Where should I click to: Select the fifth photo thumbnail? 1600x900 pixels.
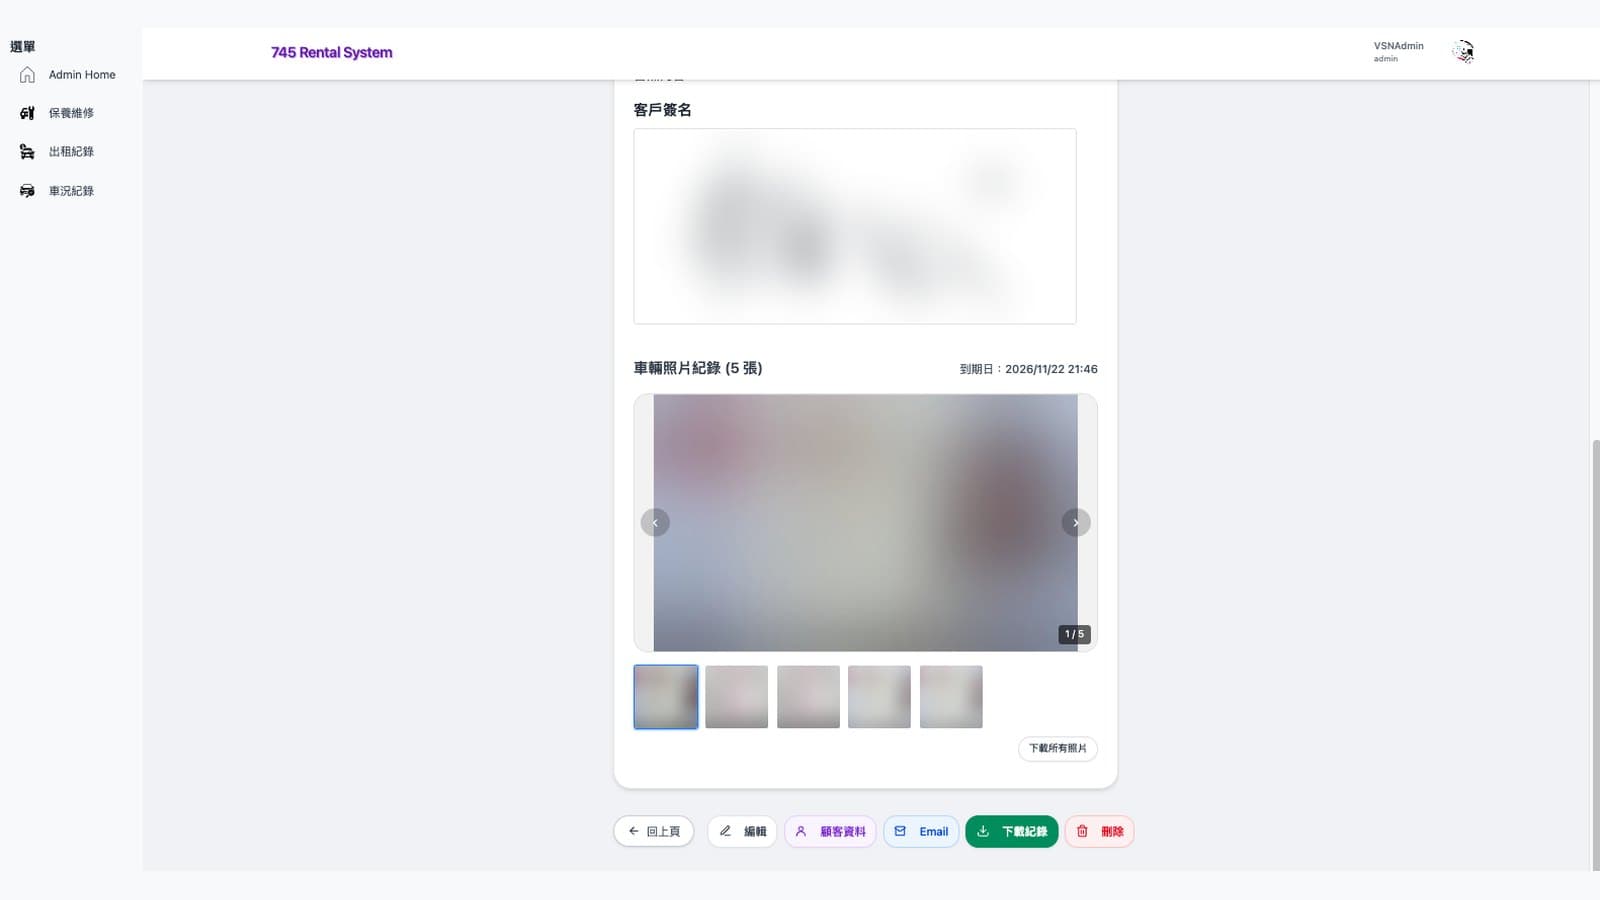pos(951,697)
